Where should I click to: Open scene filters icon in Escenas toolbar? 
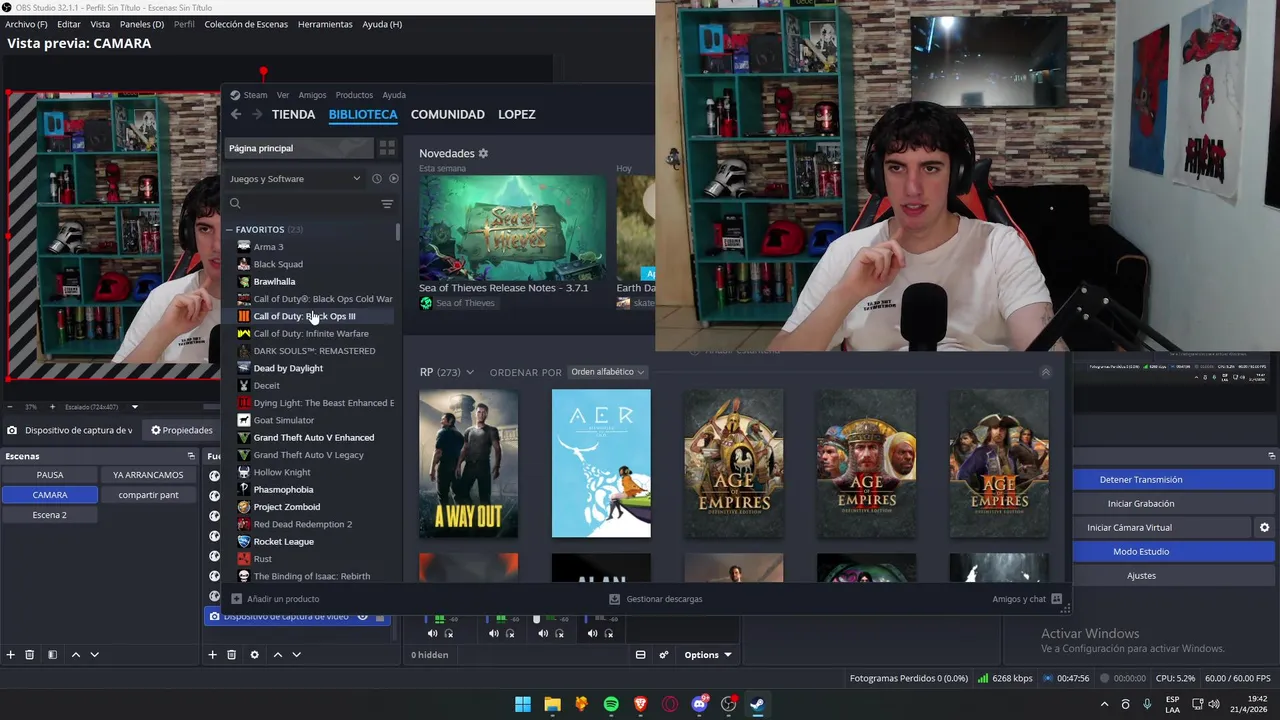(52, 655)
